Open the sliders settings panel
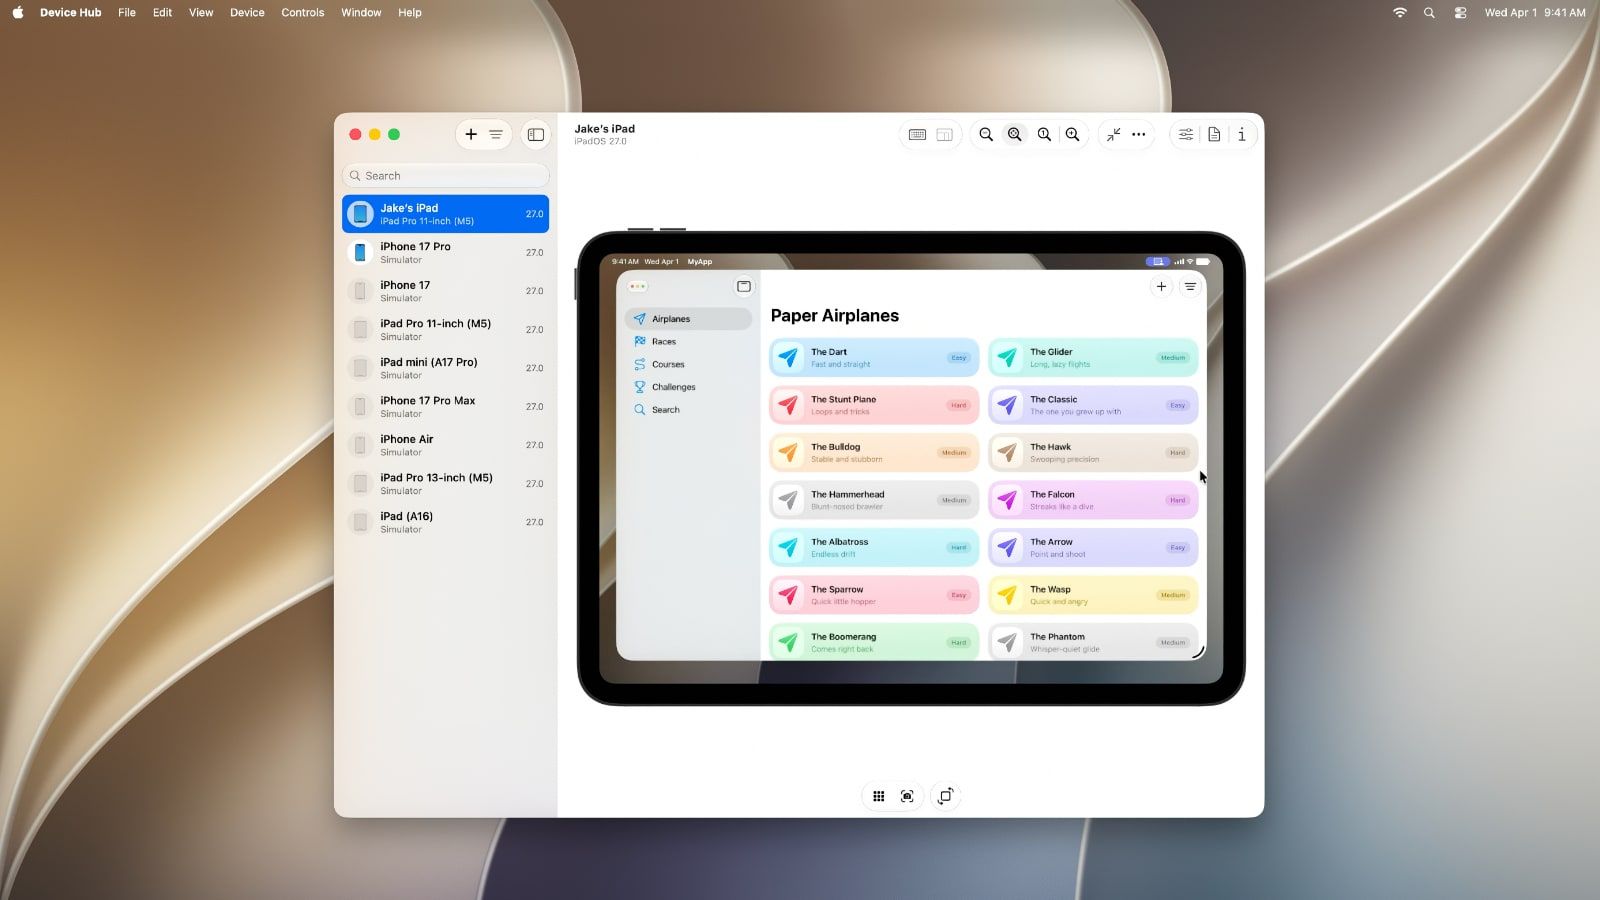 [x=1185, y=134]
